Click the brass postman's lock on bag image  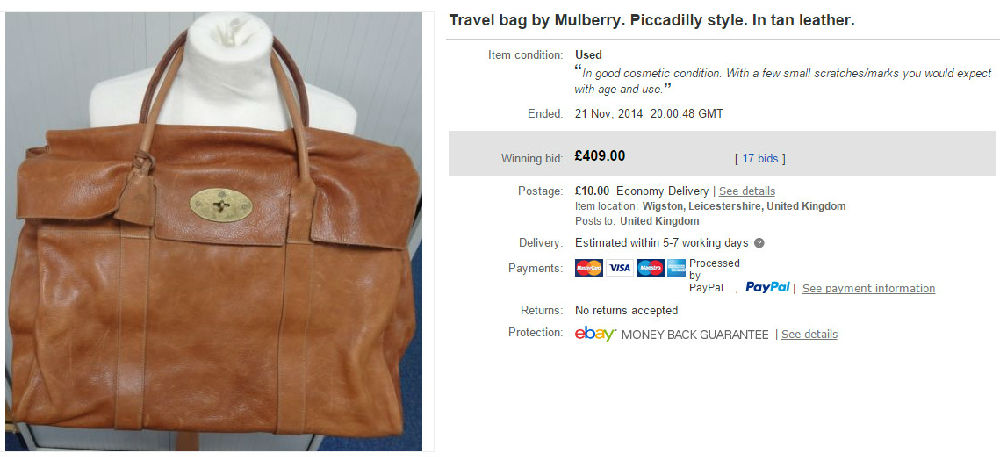pyautogui.click(x=221, y=205)
